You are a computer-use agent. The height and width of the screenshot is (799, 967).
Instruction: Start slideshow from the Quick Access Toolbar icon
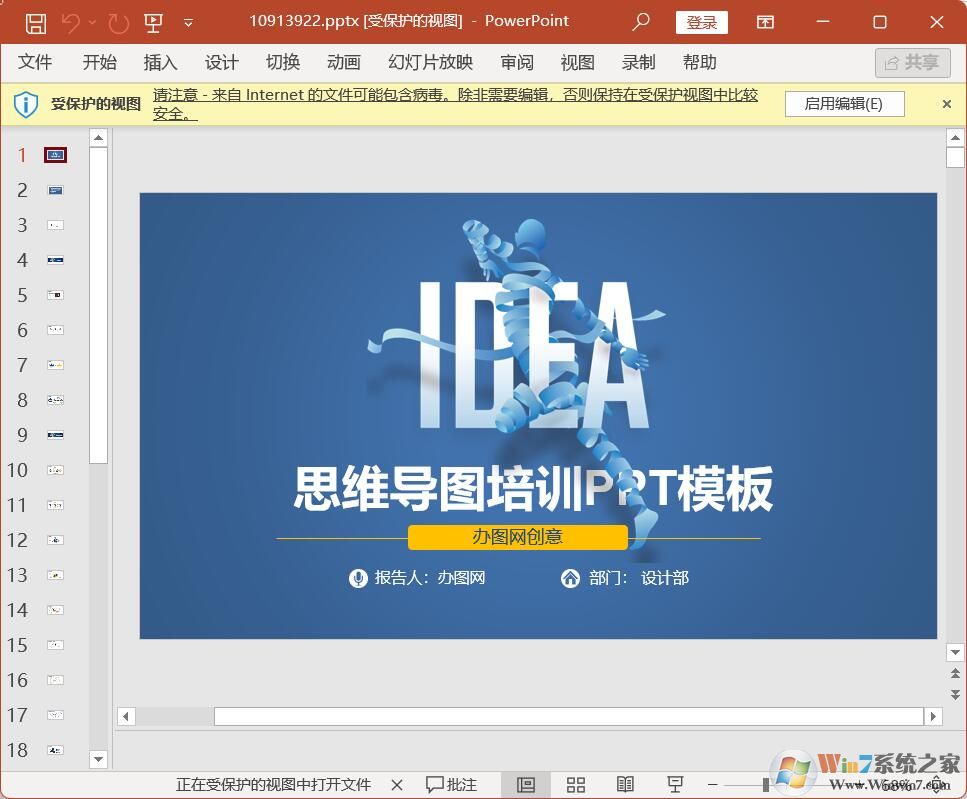(153, 21)
